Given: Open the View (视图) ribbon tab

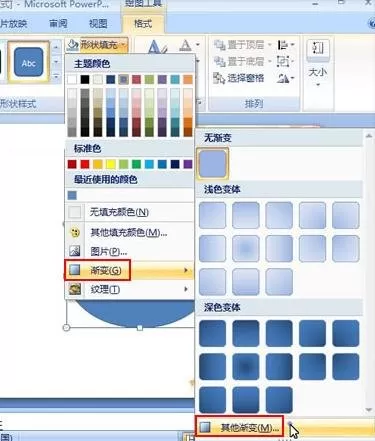Looking at the screenshot, I should [98, 24].
